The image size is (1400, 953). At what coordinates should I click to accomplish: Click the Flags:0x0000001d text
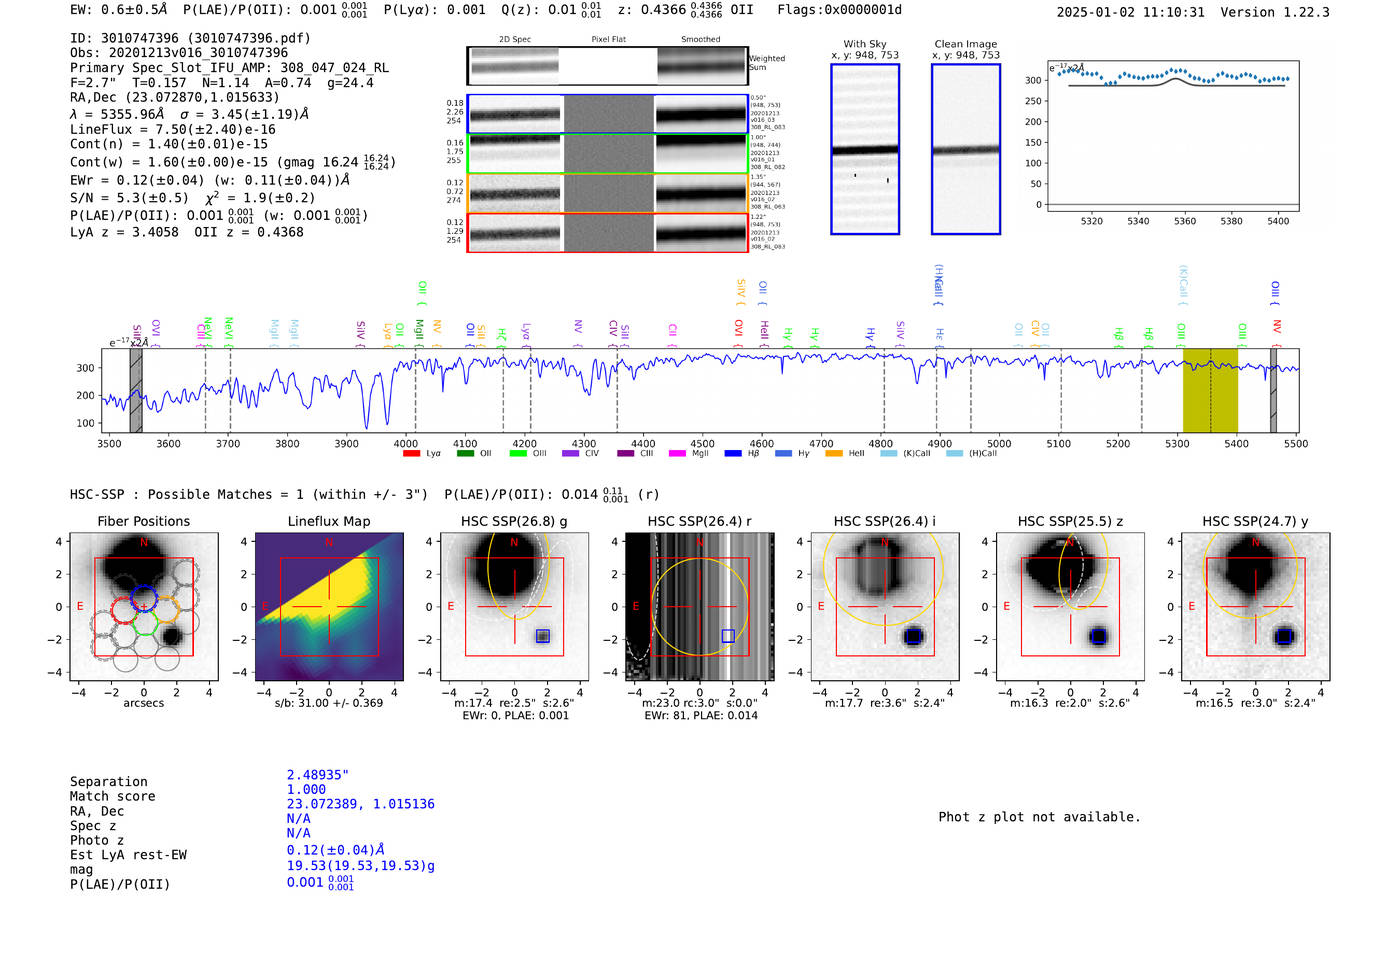tap(839, 10)
